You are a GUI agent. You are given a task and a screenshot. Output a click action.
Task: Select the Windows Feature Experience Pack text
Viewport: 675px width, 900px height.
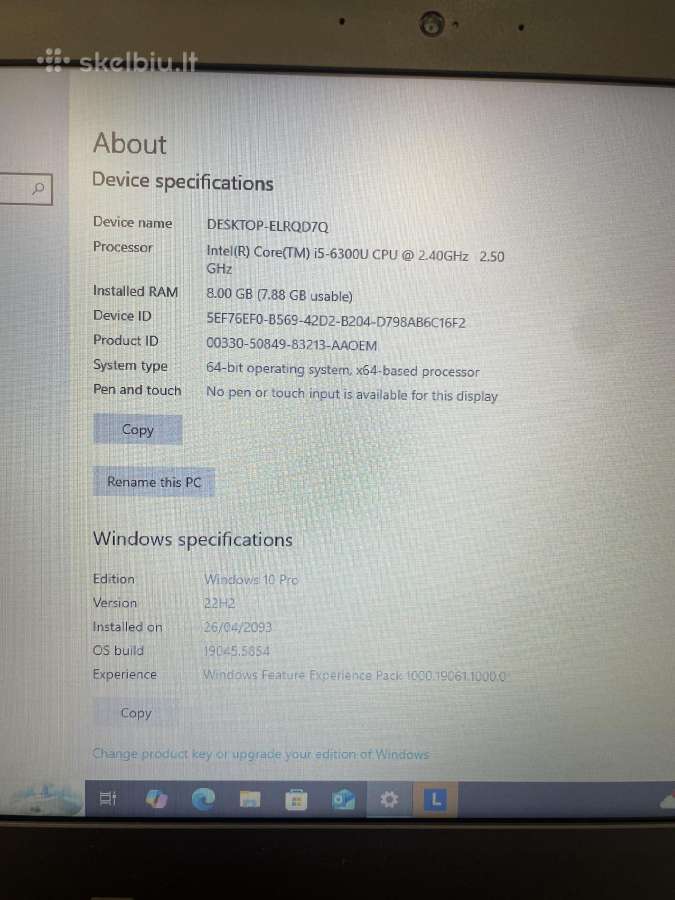pos(354,676)
